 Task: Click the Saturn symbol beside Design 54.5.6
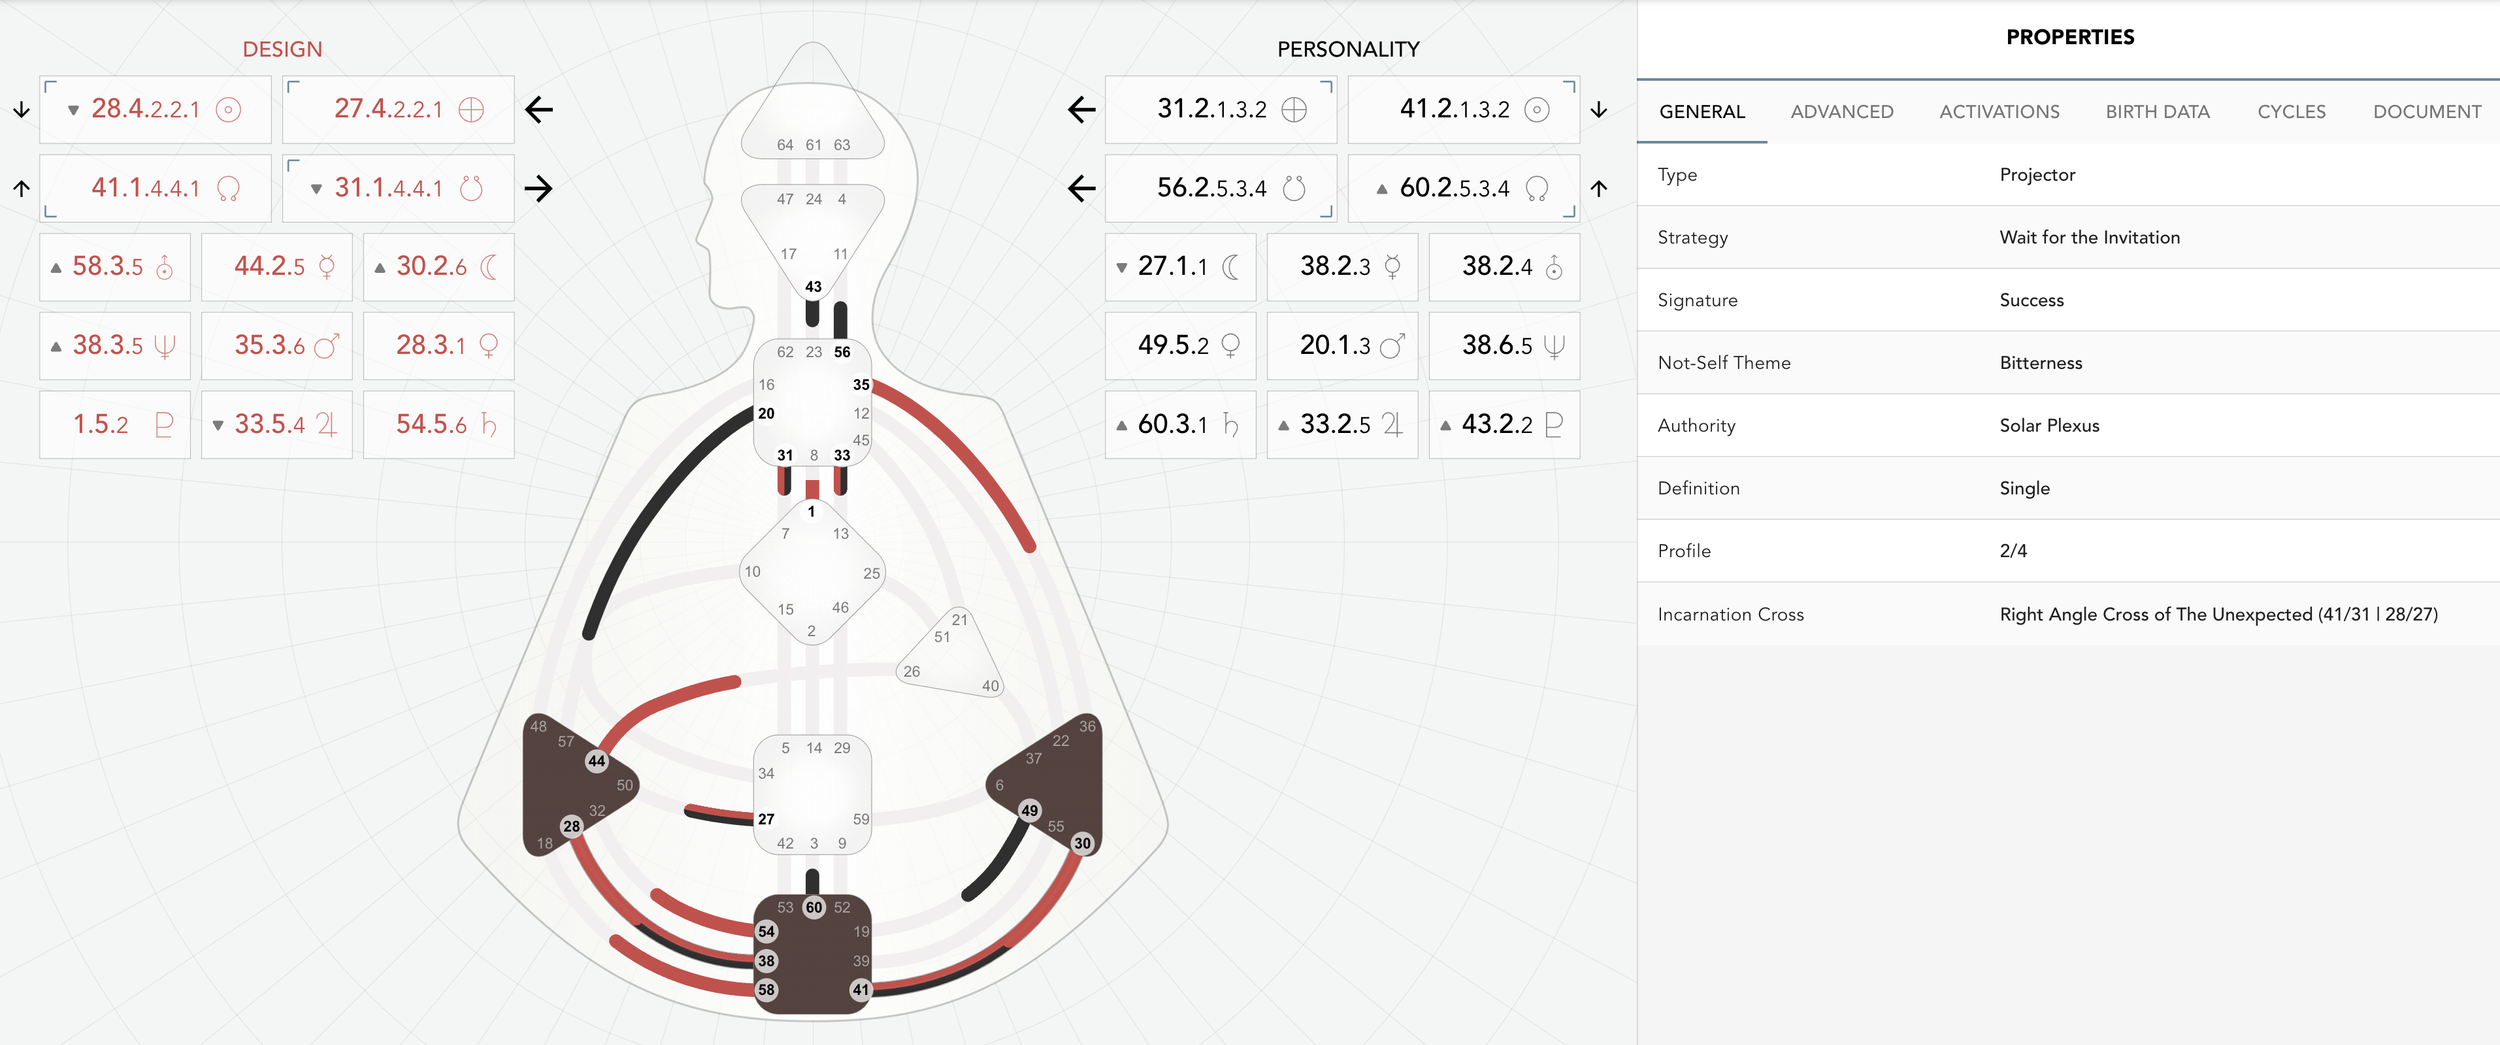click(489, 425)
